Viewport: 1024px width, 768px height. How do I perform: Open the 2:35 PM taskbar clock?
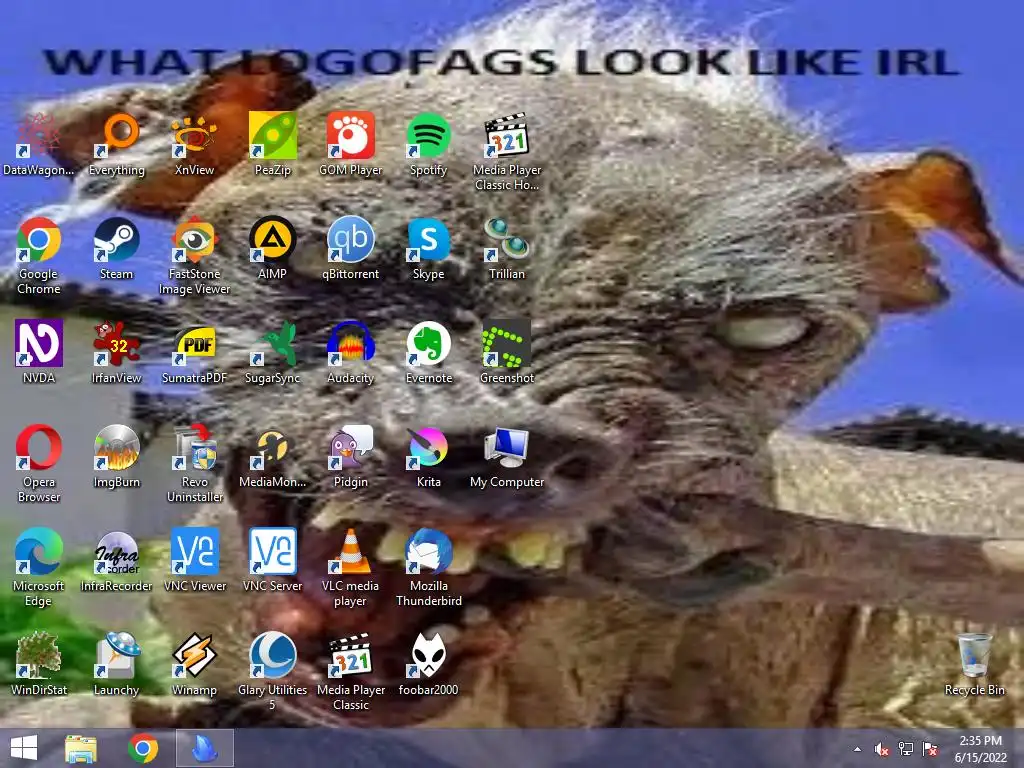(981, 749)
